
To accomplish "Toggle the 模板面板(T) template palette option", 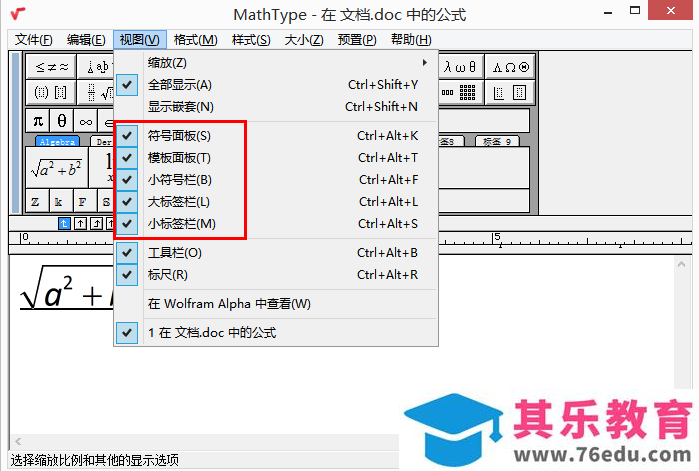I will point(276,157).
